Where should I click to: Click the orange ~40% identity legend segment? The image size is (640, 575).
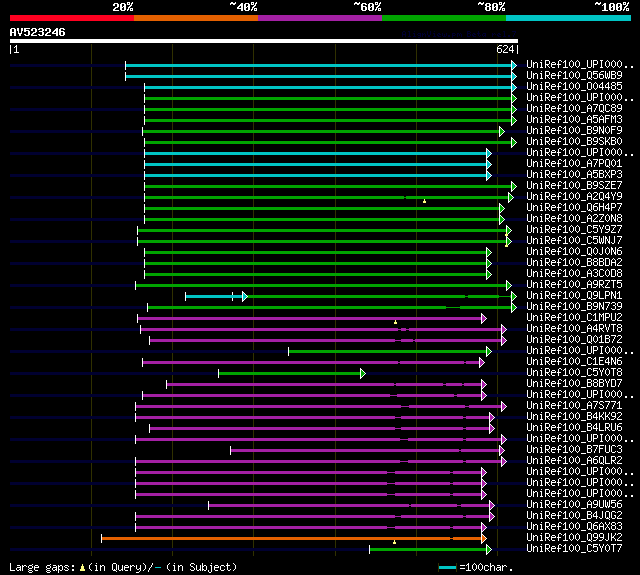pos(196,18)
